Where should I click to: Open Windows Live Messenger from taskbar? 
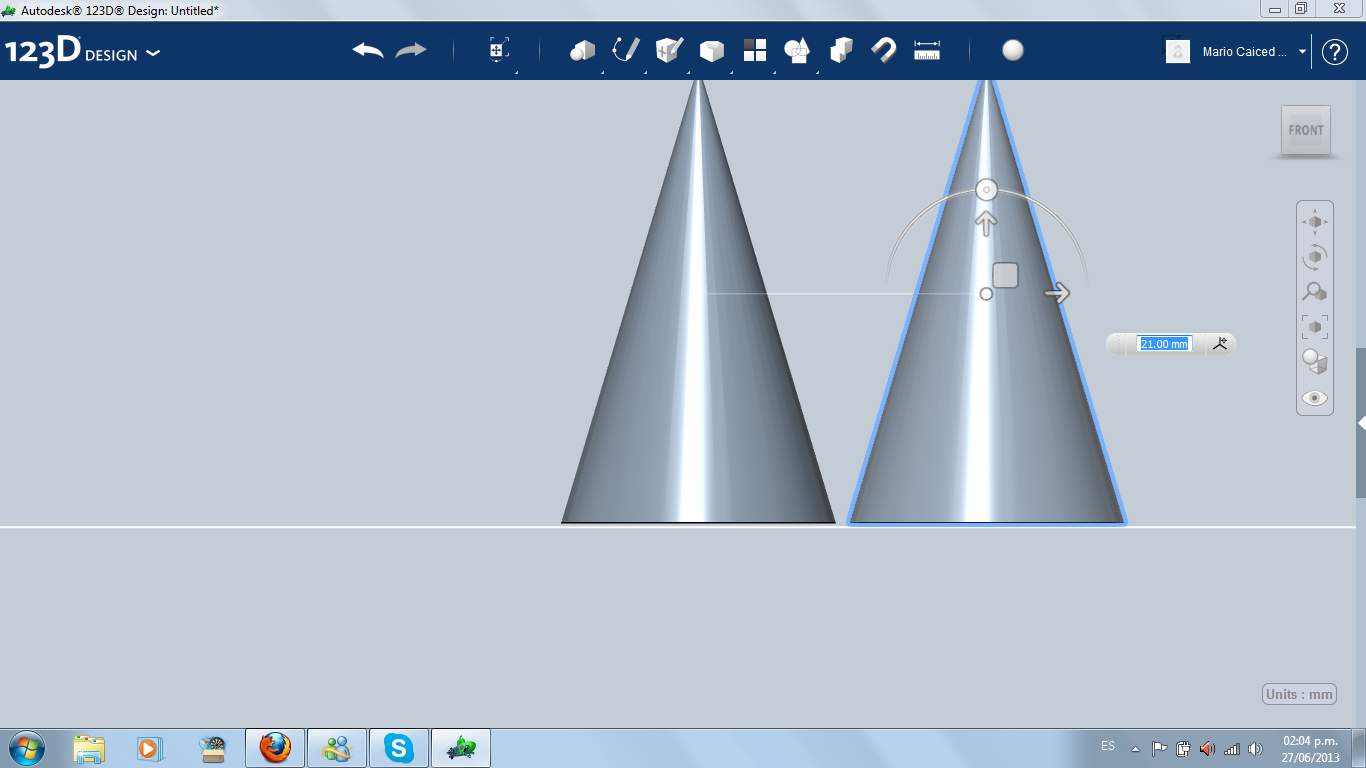(337, 748)
